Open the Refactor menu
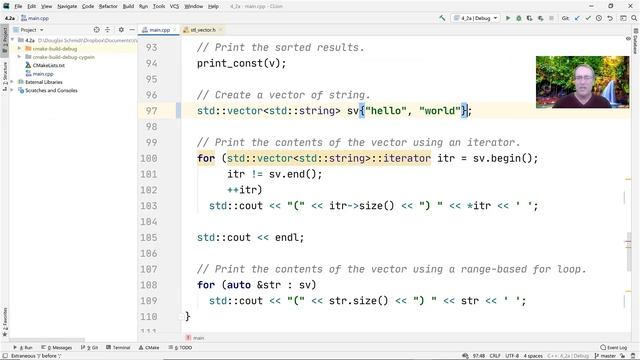 pos(108,6)
